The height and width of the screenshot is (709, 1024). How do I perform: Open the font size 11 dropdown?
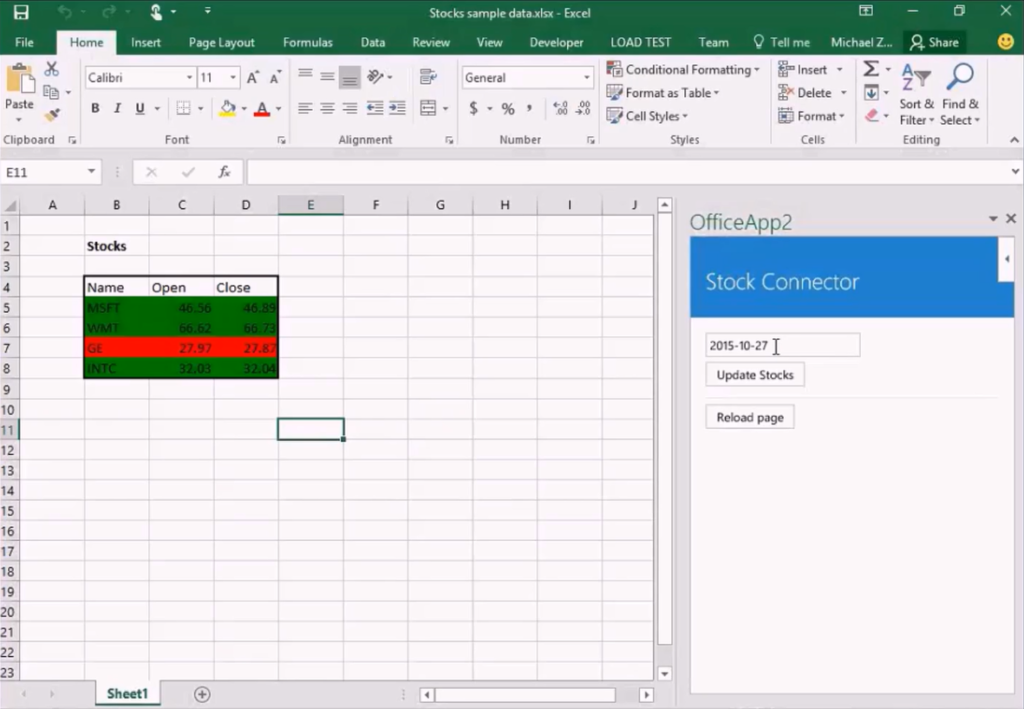[232, 78]
